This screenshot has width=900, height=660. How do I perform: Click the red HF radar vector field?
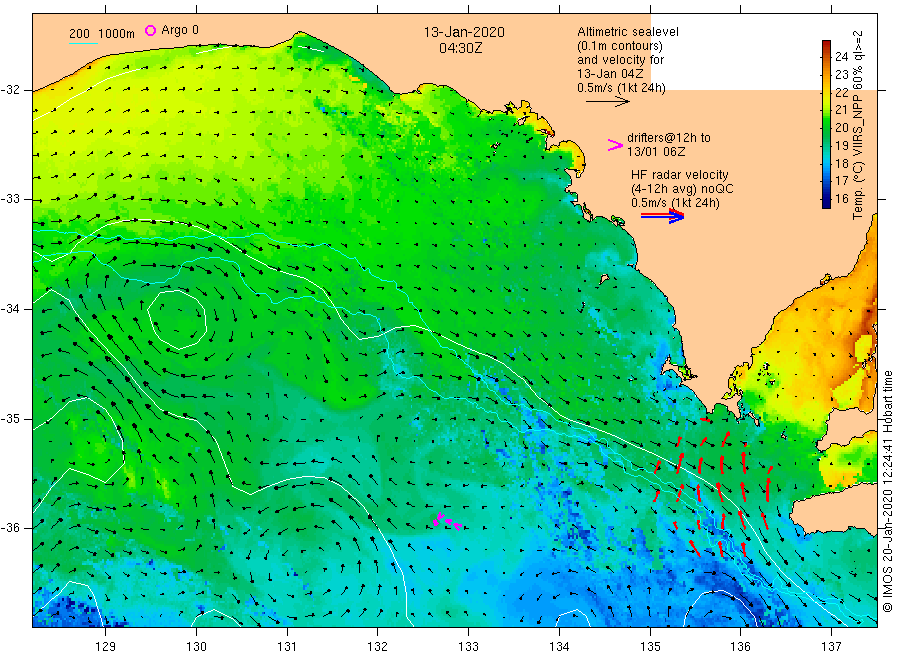713,488
